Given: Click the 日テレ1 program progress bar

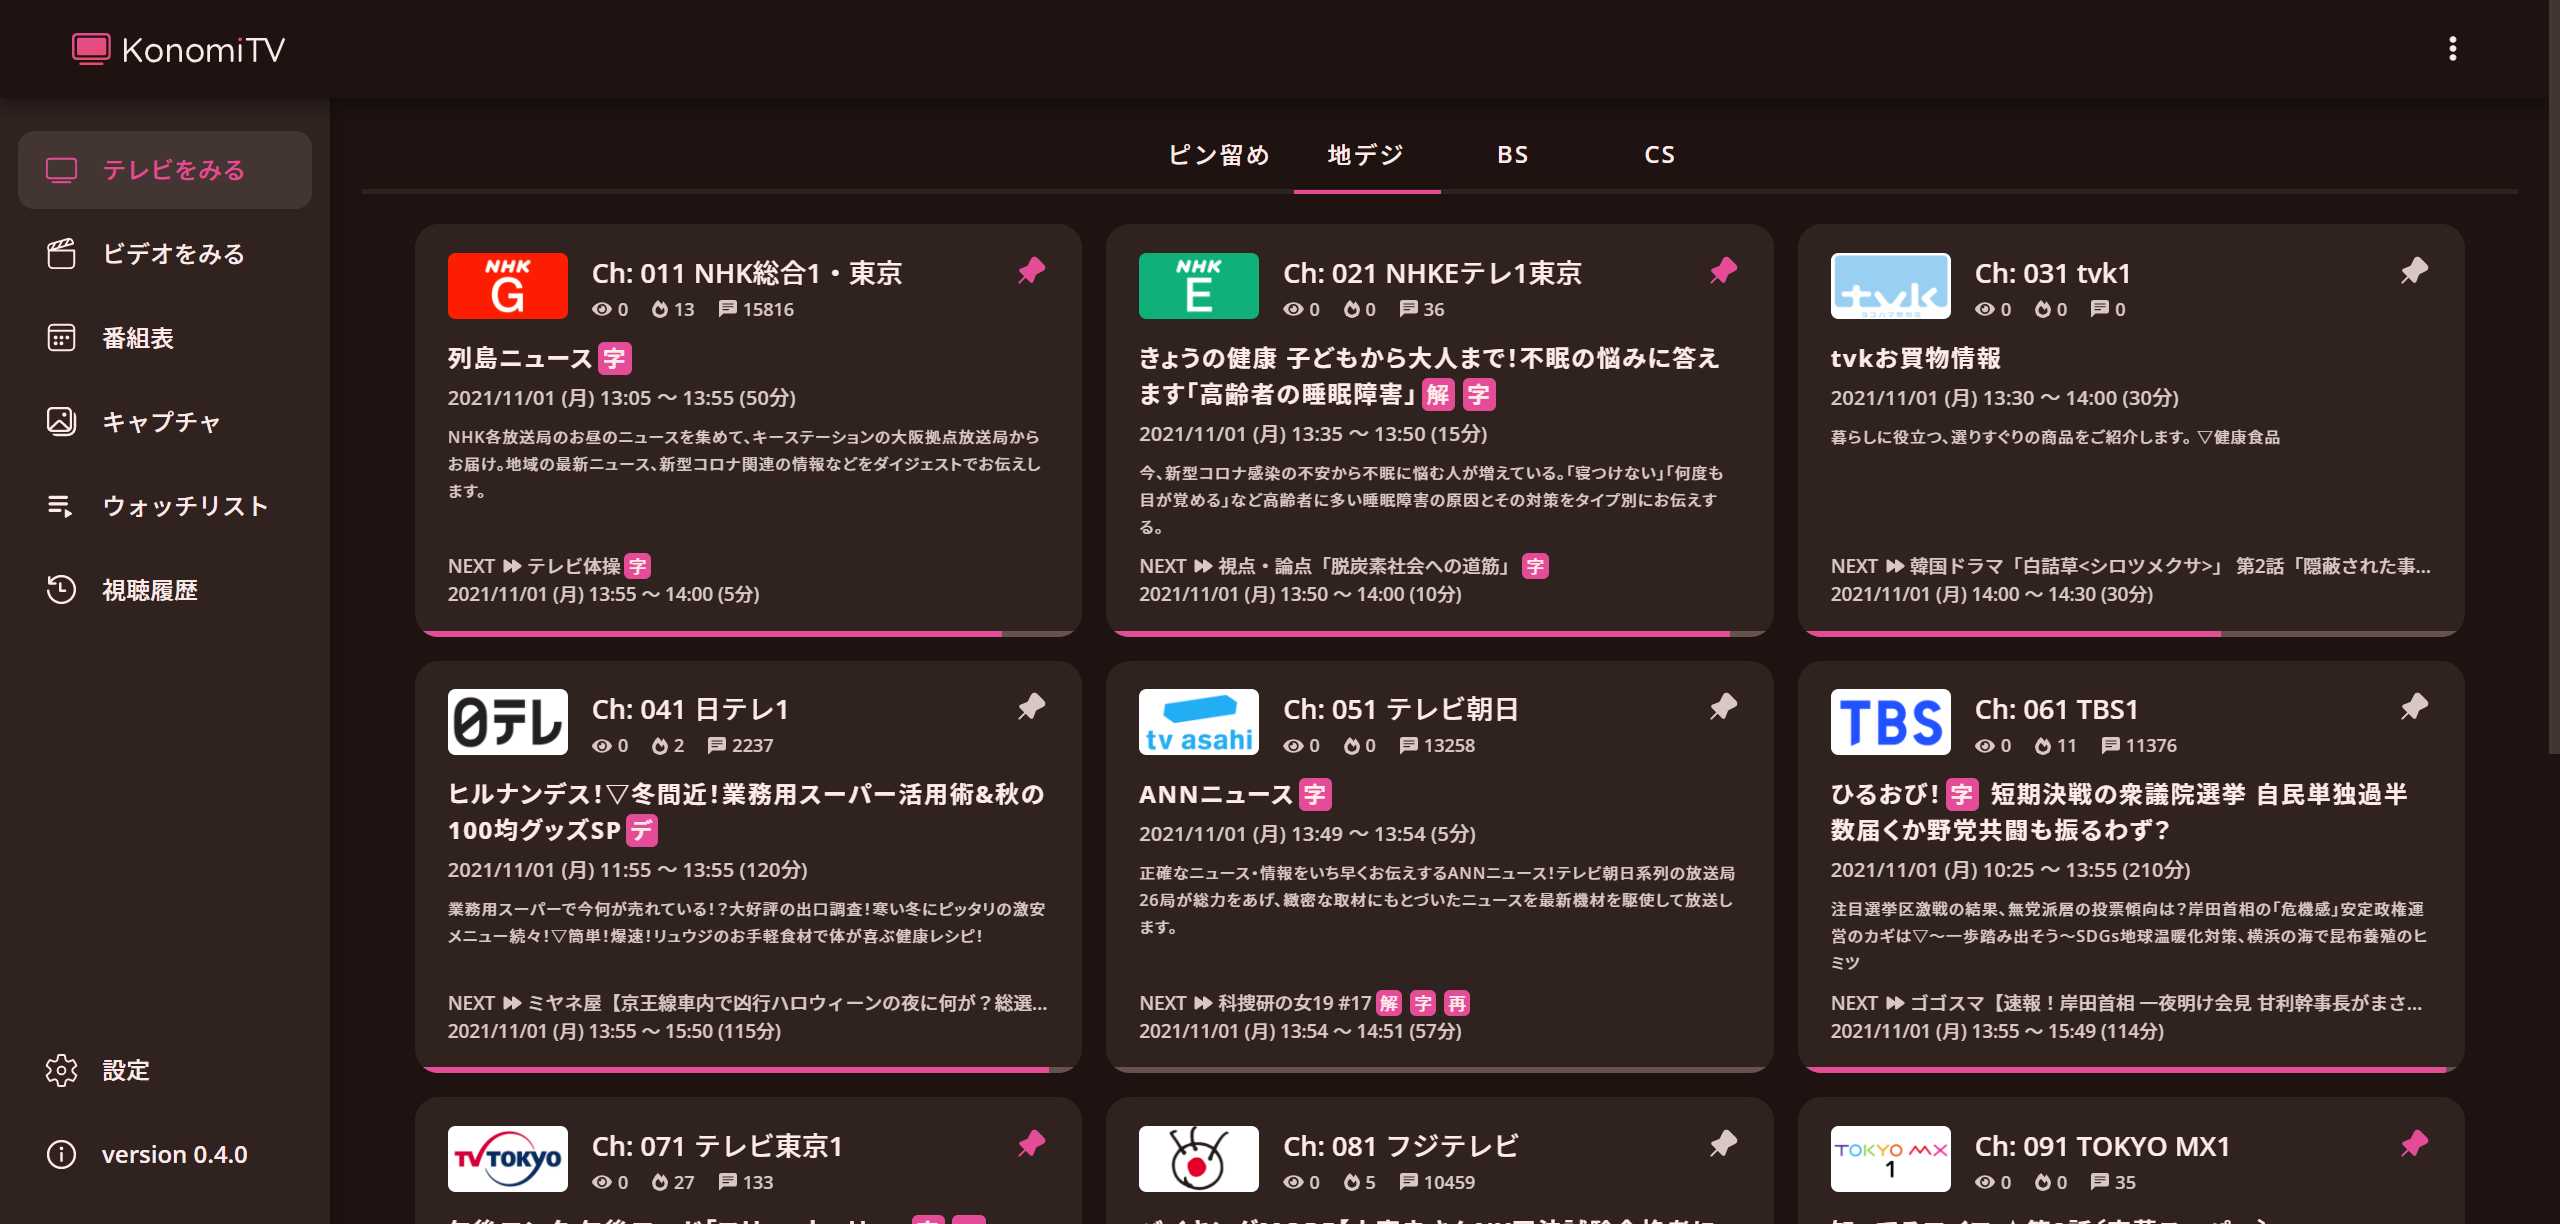Looking at the screenshot, I should pyautogui.click(x=748, y=1070).
